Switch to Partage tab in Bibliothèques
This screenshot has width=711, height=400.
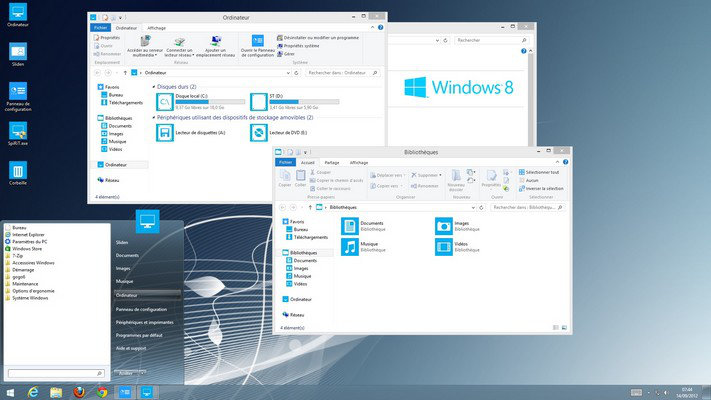(x=331, y=162)
